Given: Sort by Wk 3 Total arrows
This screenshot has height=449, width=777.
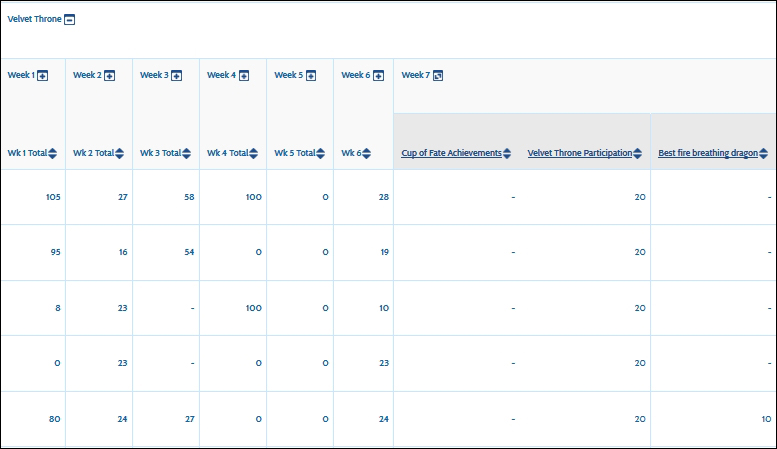Looking at the screenshot, I should [x=186, y=154].
